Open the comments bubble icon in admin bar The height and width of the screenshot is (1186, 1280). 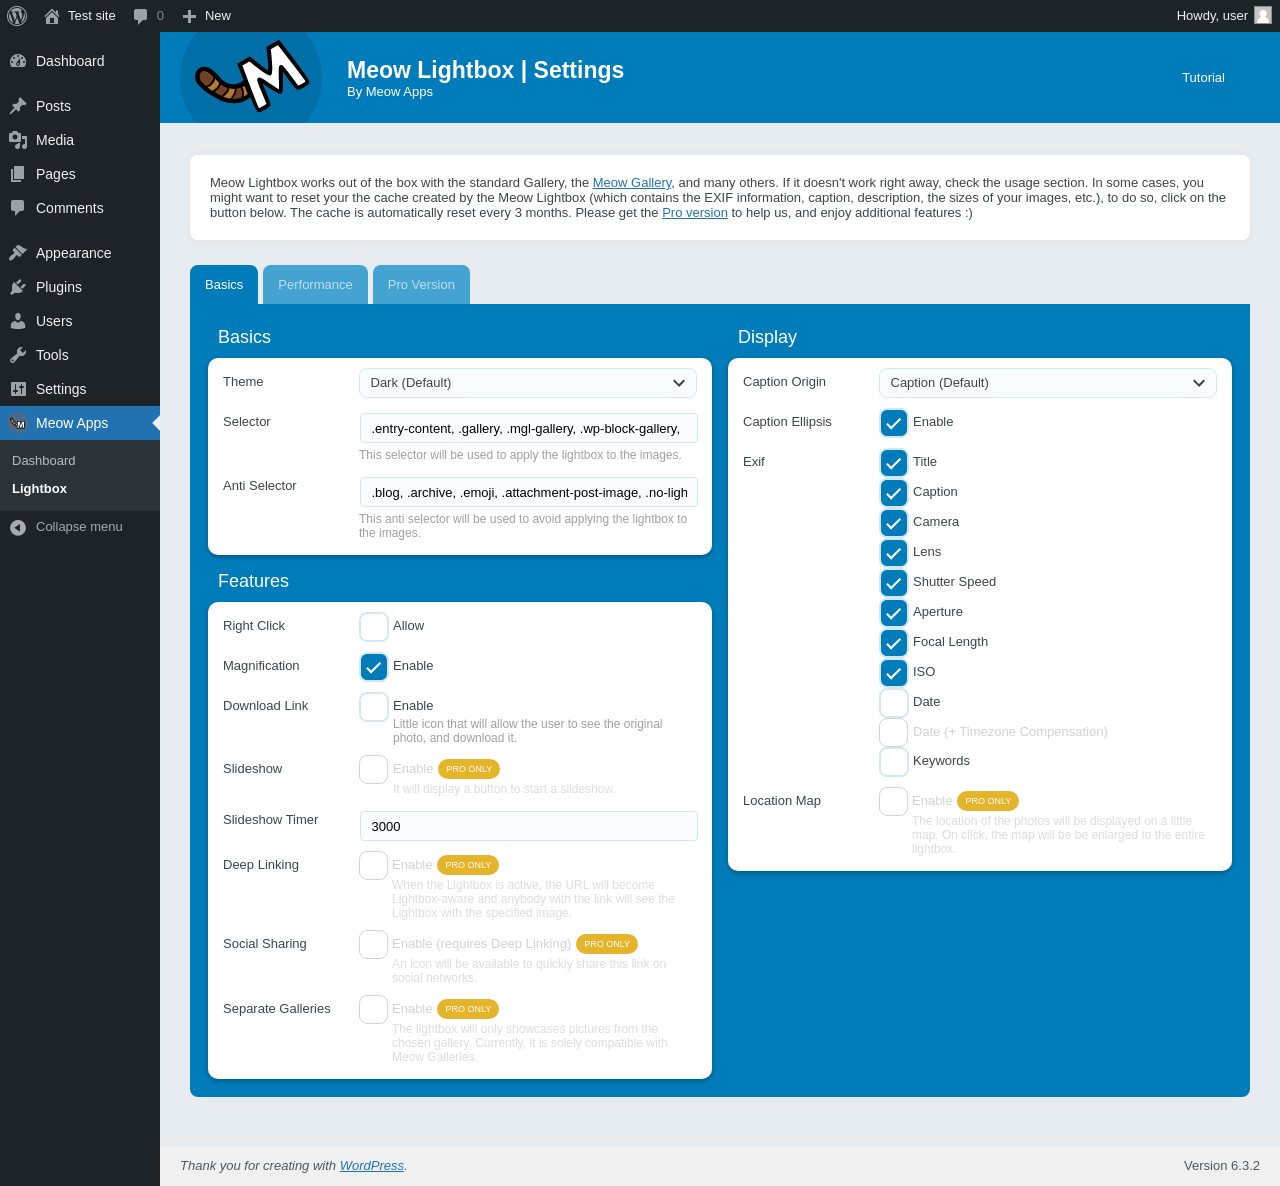(141, 16)
